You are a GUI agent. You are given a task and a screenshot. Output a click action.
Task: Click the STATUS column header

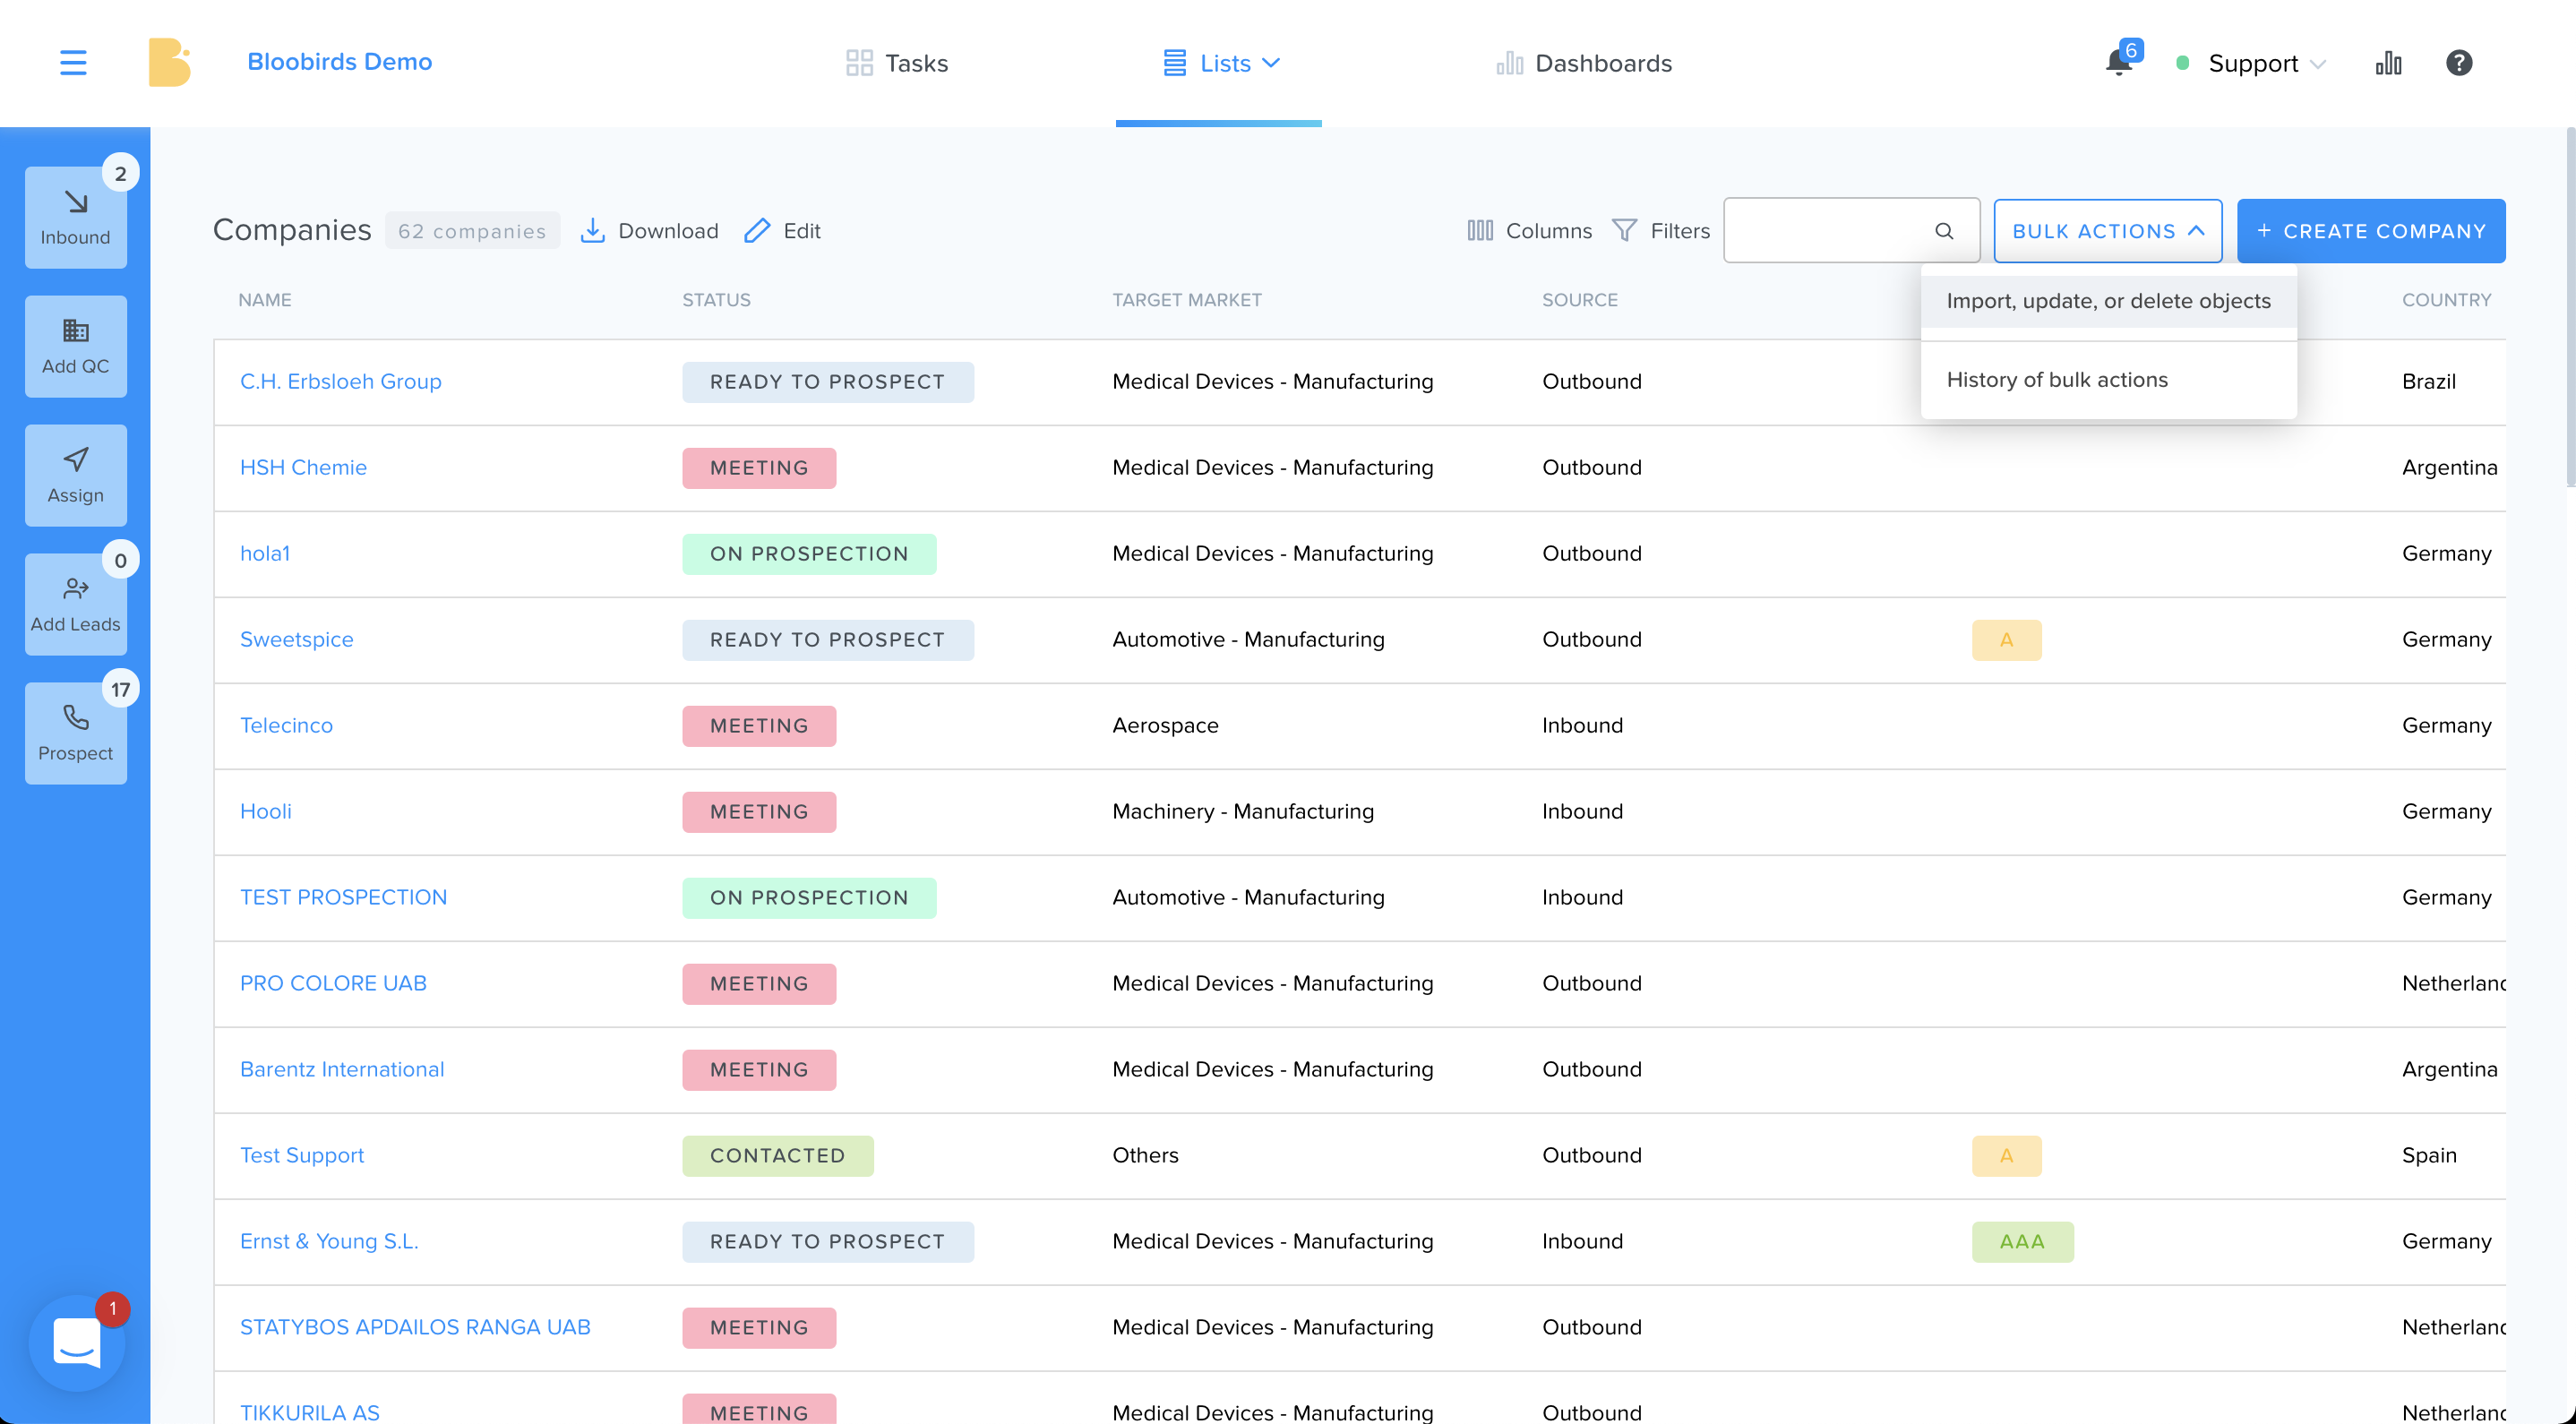coord(716,300)
